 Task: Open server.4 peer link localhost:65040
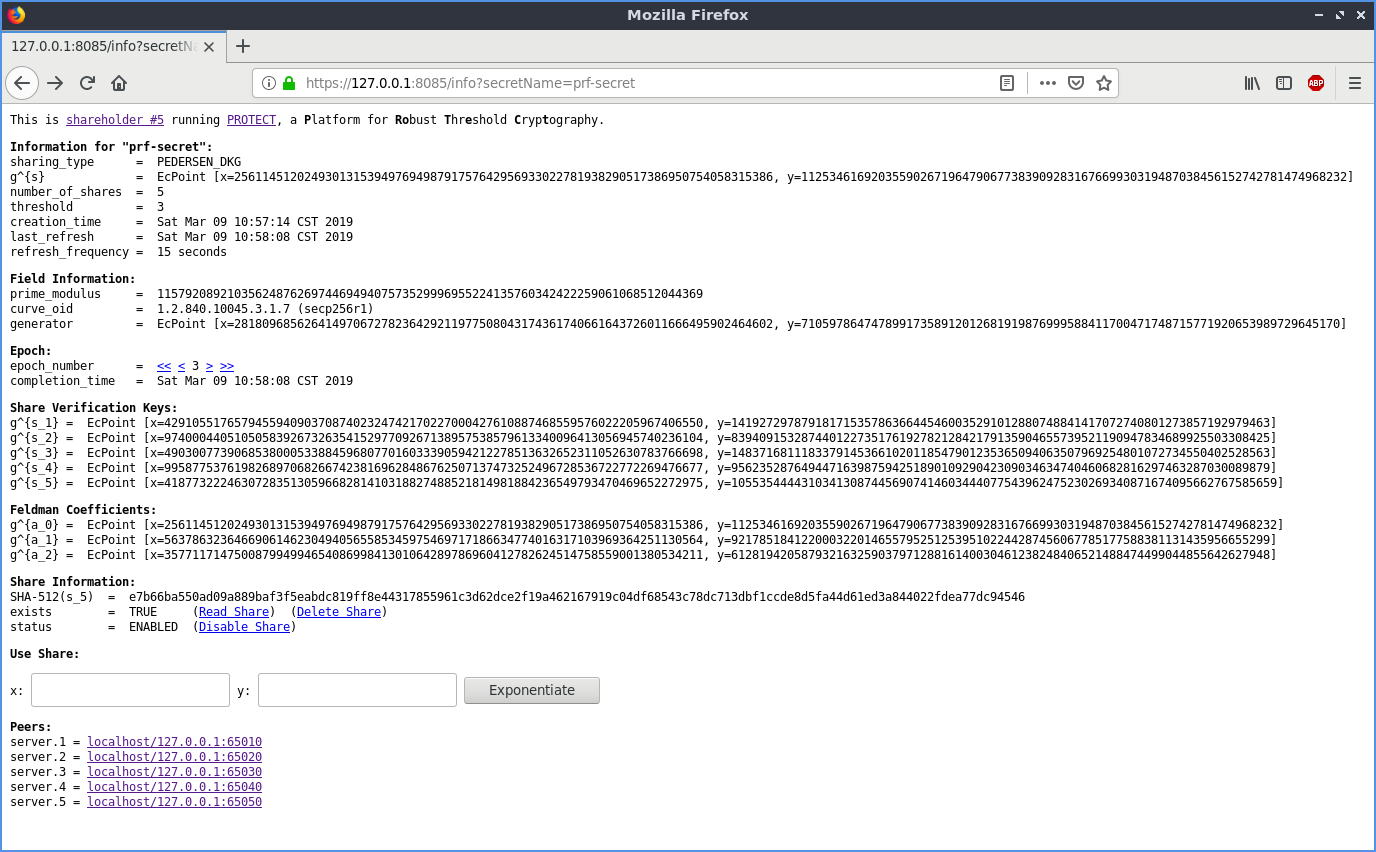[x=174, y=787]
